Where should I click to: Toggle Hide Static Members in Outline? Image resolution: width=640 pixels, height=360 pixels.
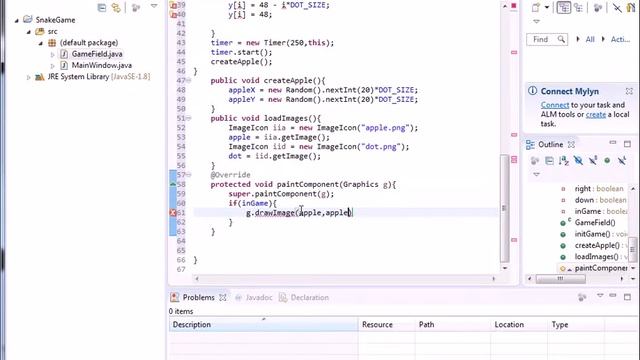click(593, 161)
